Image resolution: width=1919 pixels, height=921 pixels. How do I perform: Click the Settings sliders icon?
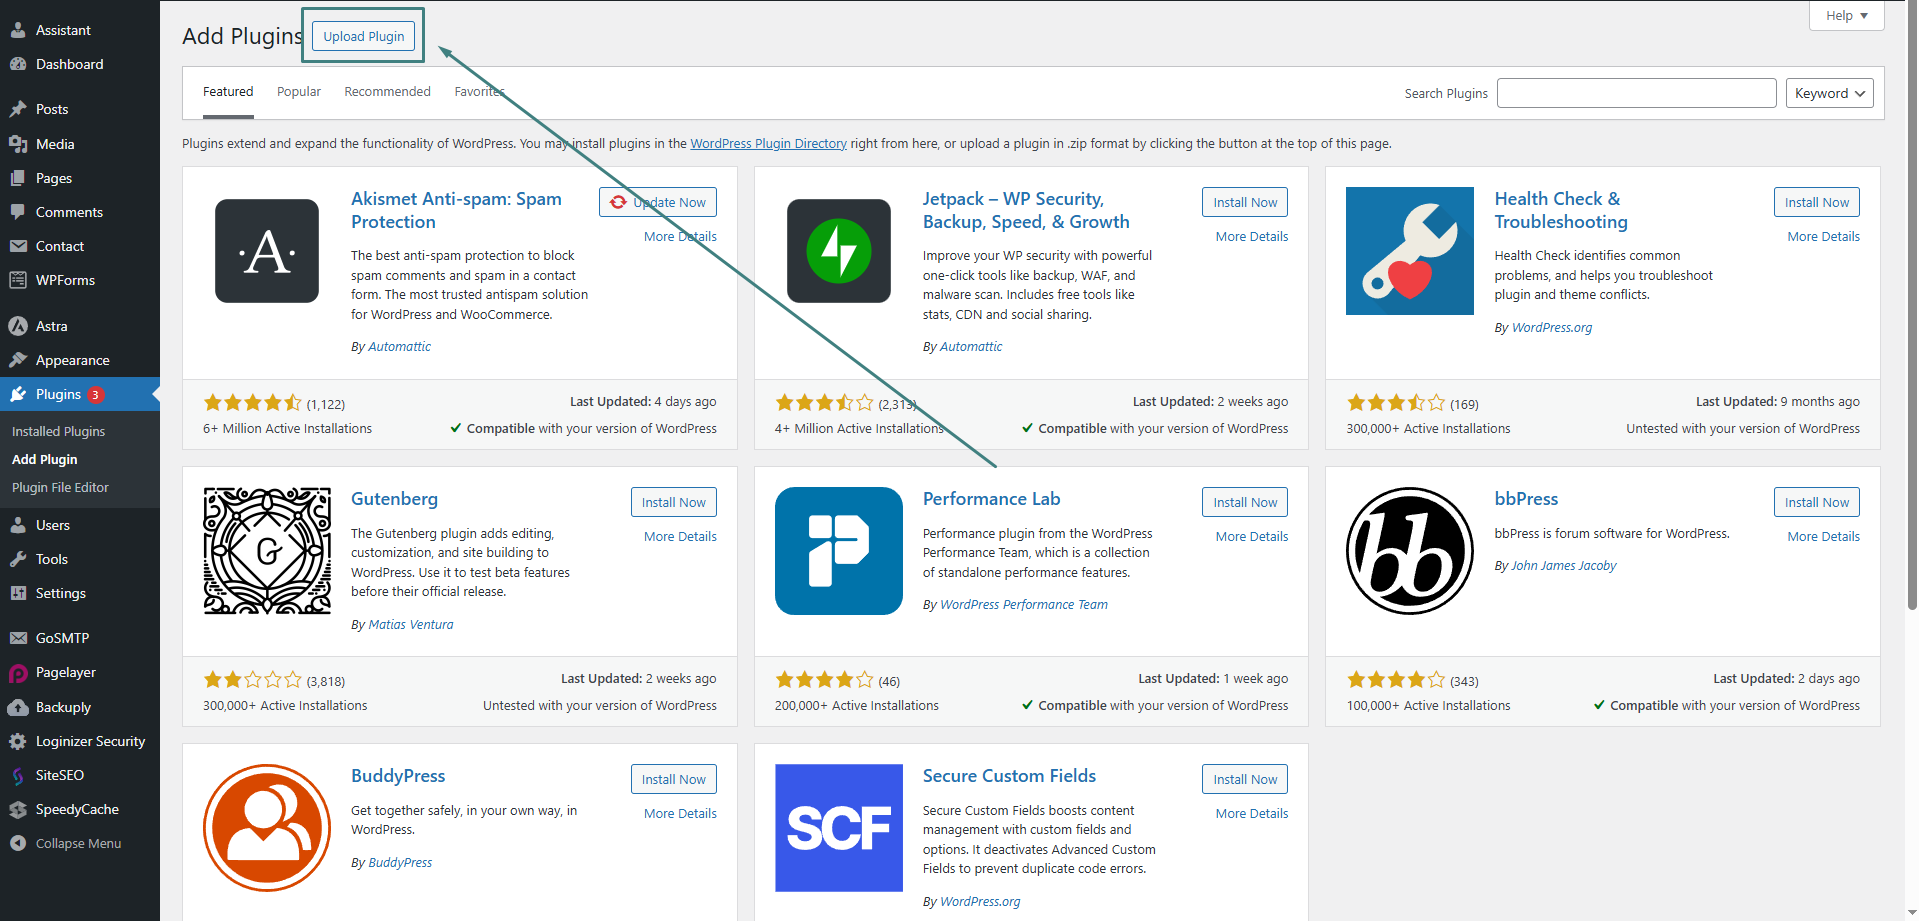[x=18, y=593]
